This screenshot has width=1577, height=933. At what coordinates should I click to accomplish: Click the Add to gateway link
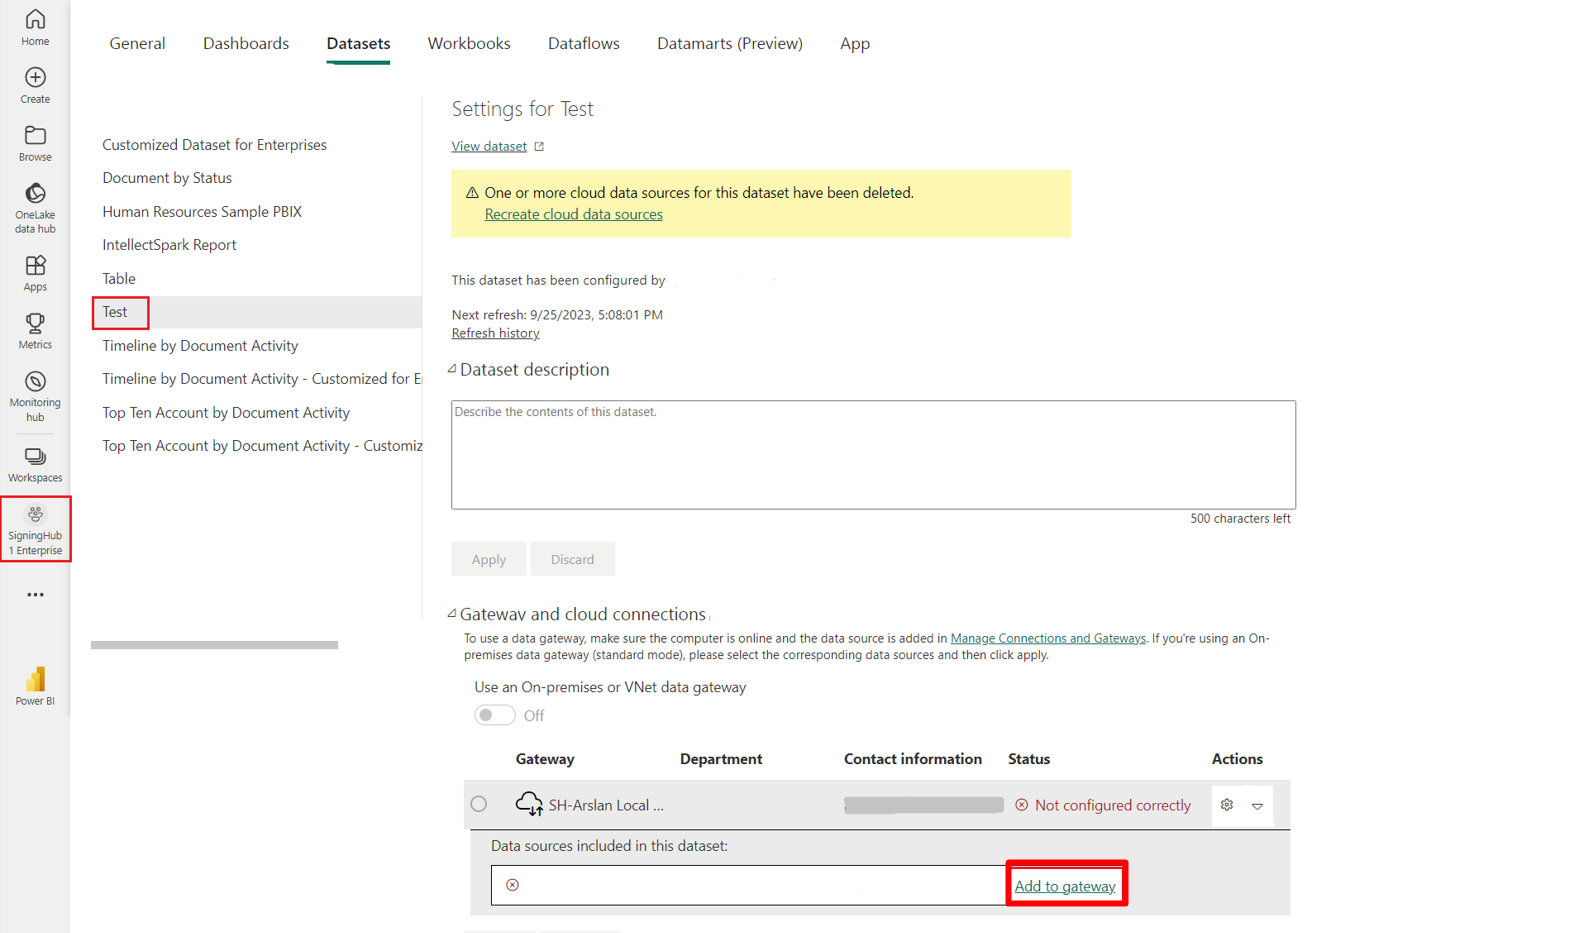[x=1065, y=886]
